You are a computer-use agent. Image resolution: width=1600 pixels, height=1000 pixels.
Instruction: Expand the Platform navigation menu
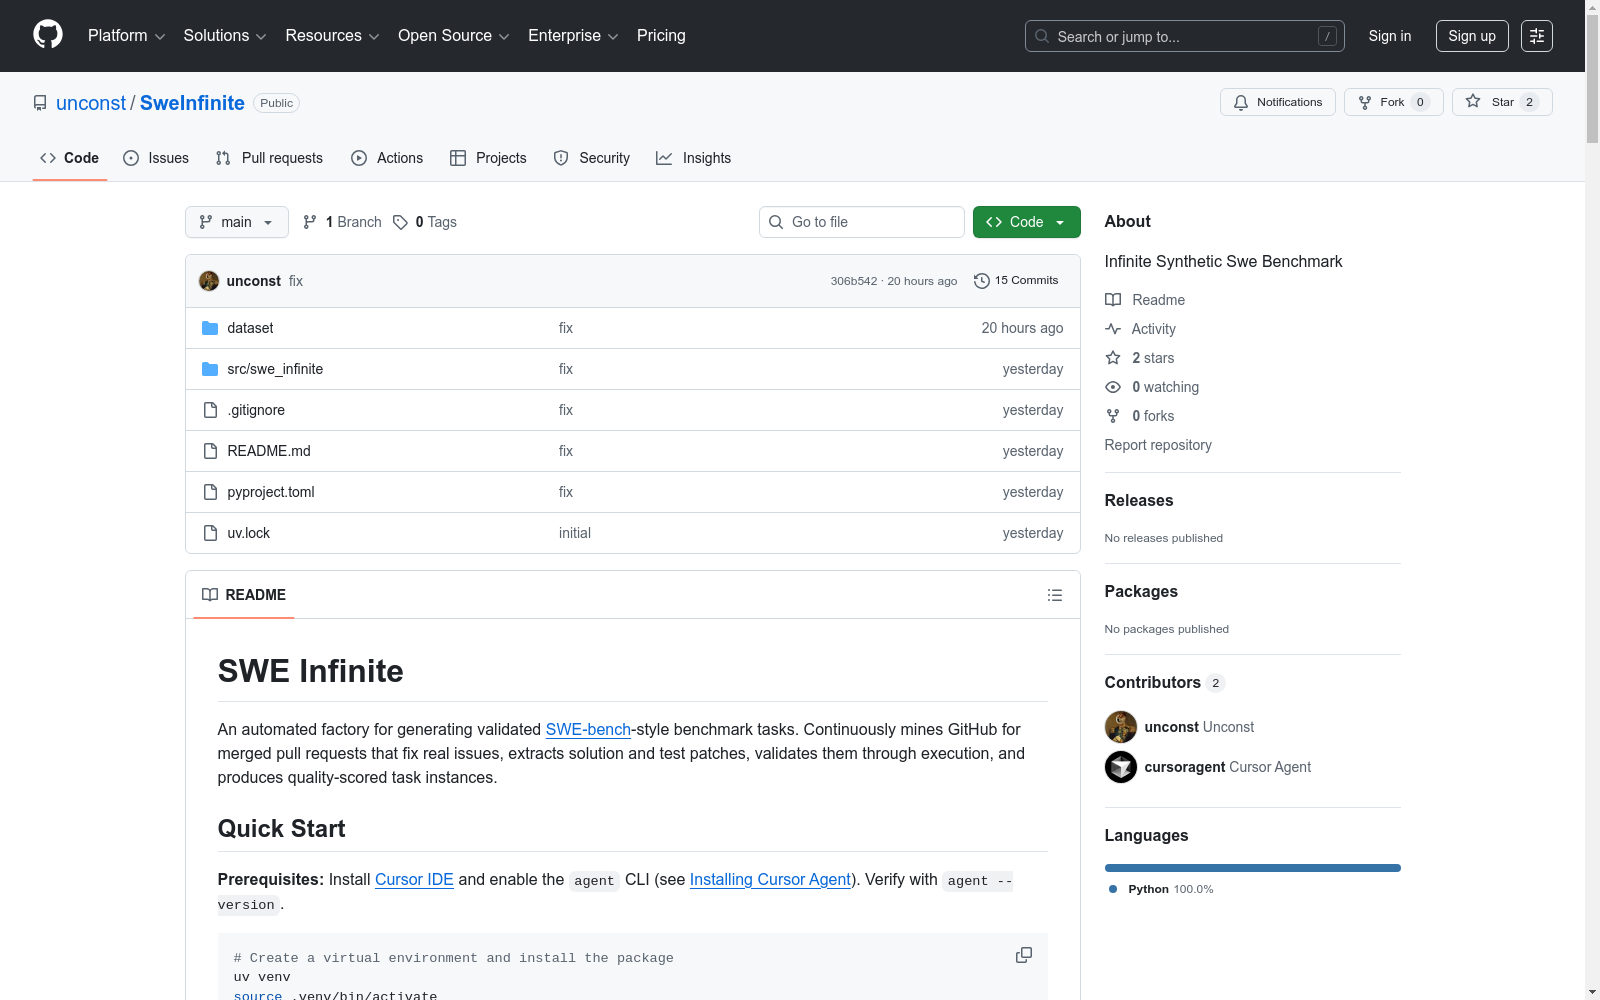click(x=127, y=36)
